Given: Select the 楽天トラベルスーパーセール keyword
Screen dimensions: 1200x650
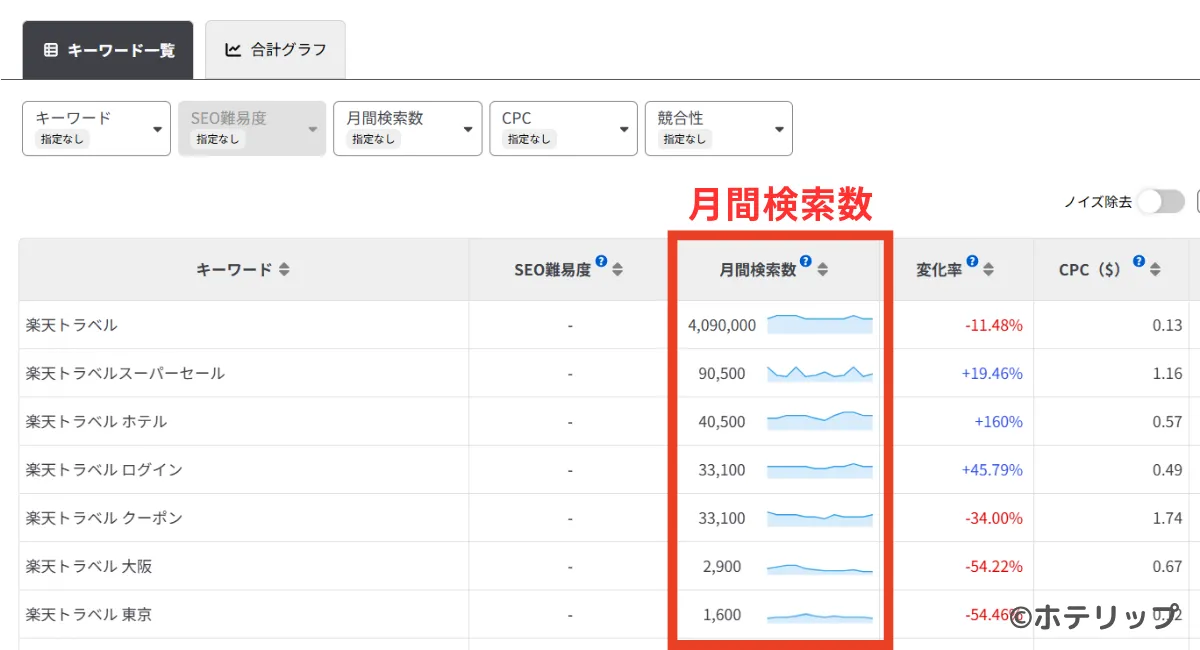Looking at the screenshot, I should click(x=125, y=373).
